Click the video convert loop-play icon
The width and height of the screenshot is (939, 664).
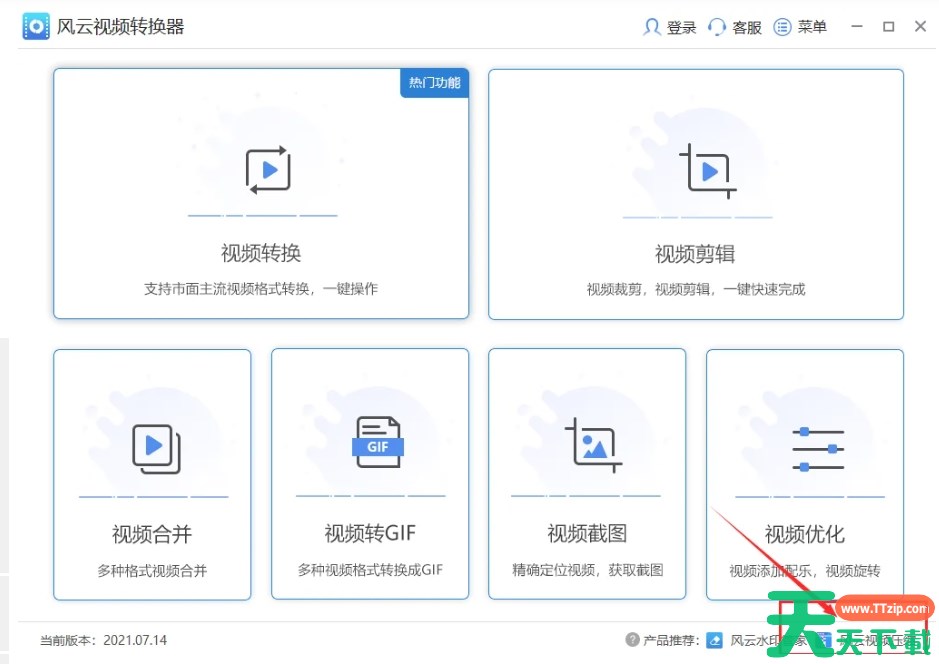267,170
